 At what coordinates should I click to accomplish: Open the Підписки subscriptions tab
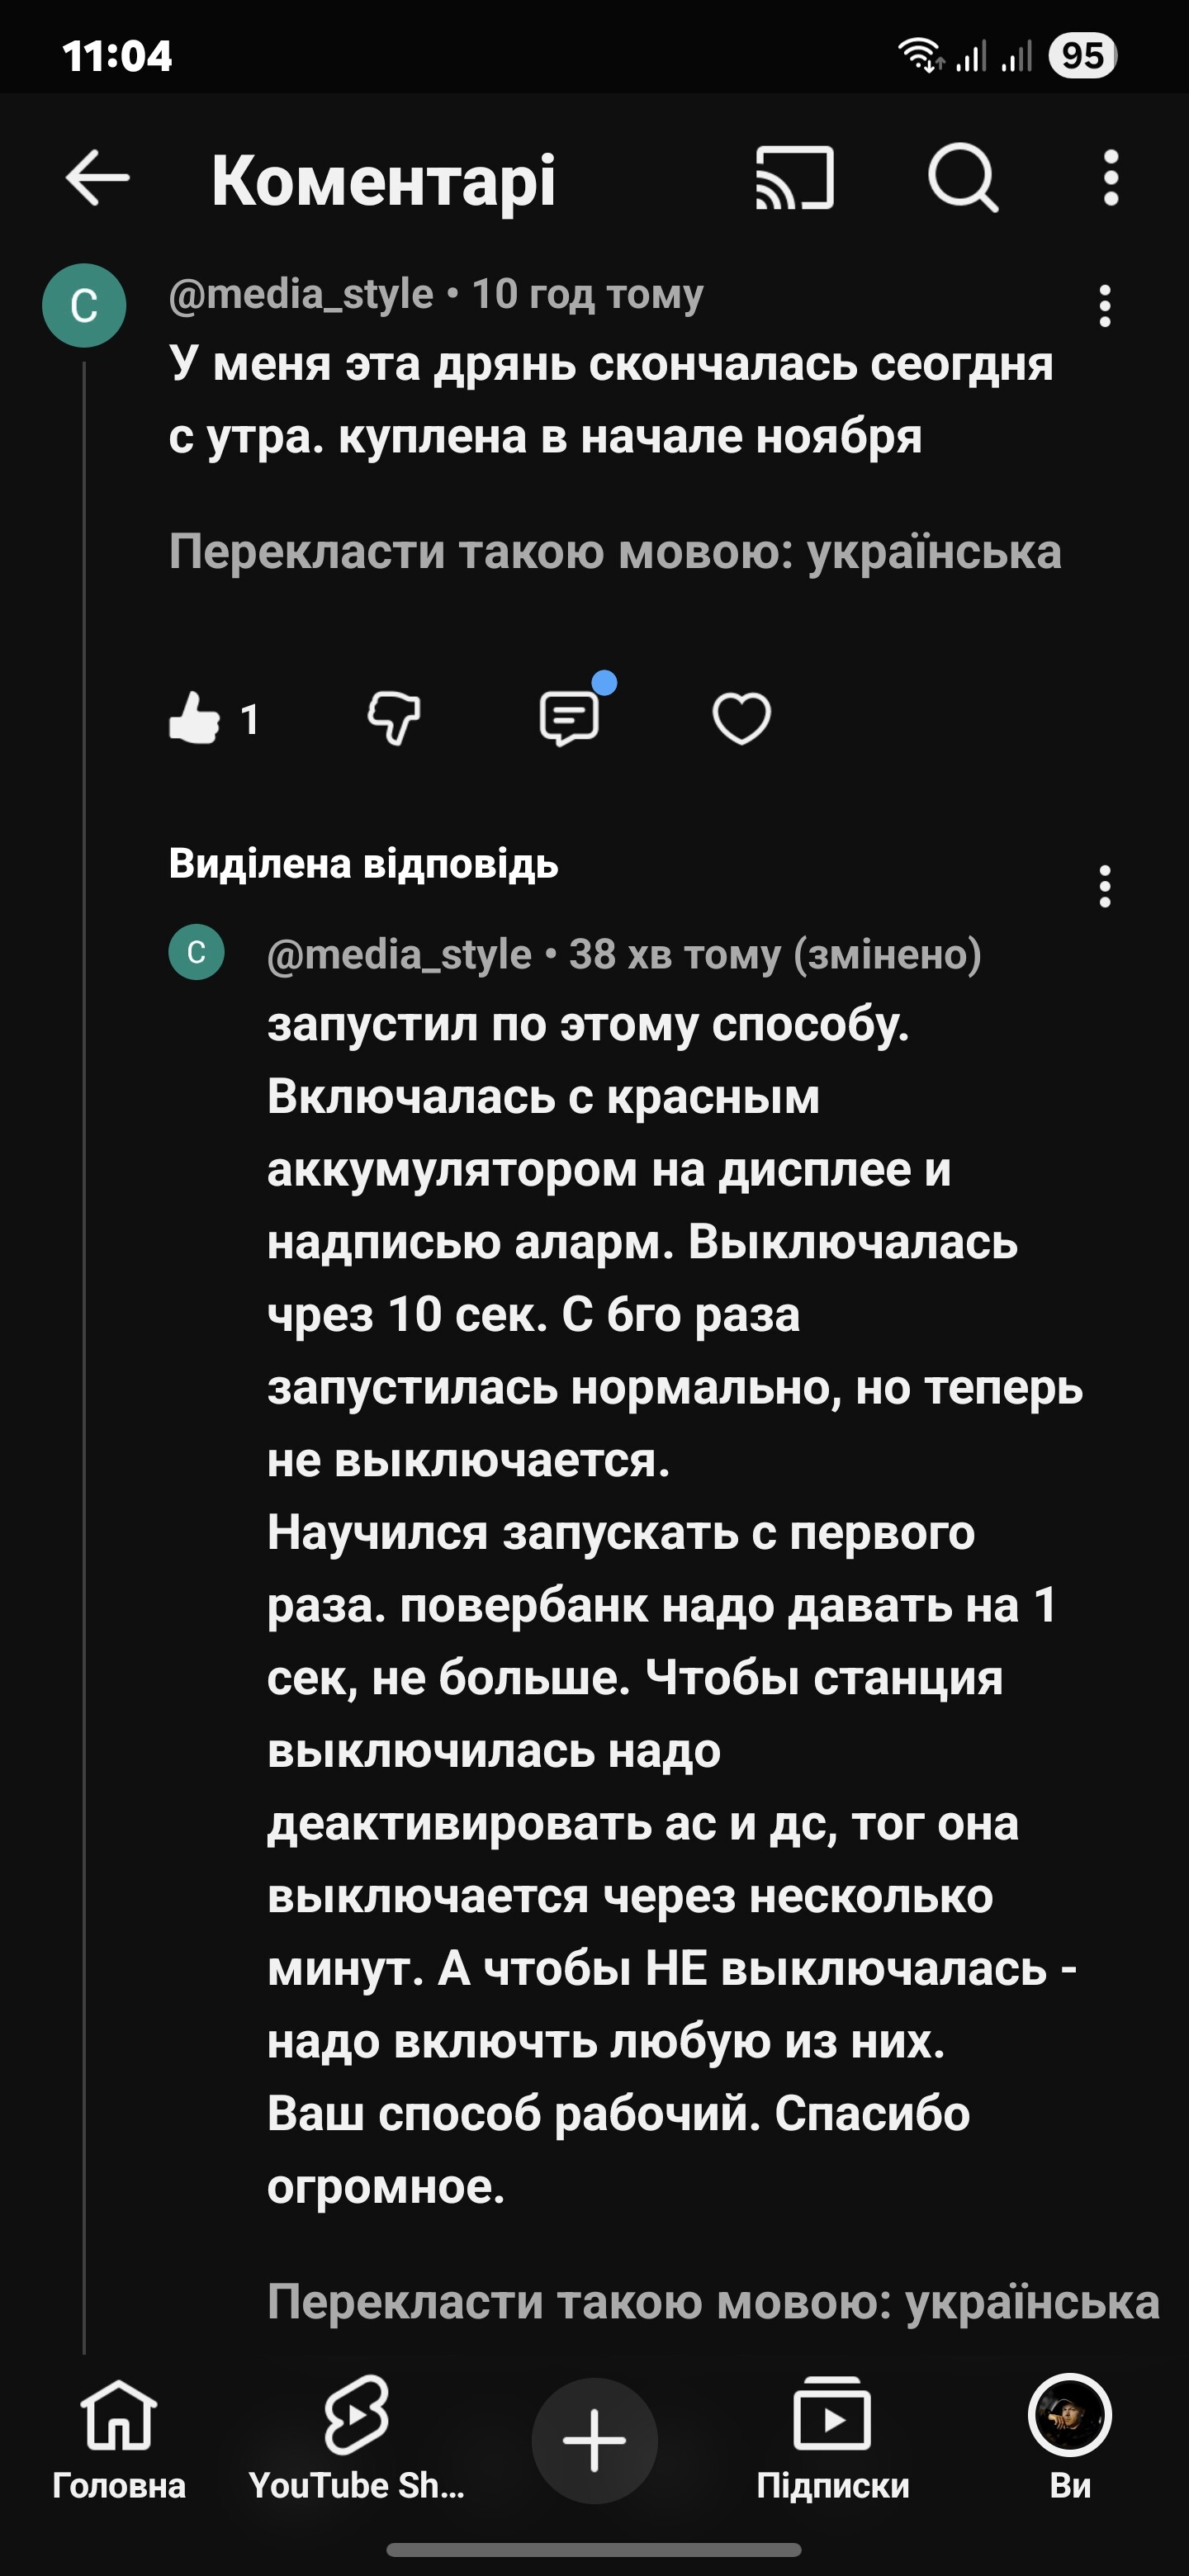(832, 2440)
